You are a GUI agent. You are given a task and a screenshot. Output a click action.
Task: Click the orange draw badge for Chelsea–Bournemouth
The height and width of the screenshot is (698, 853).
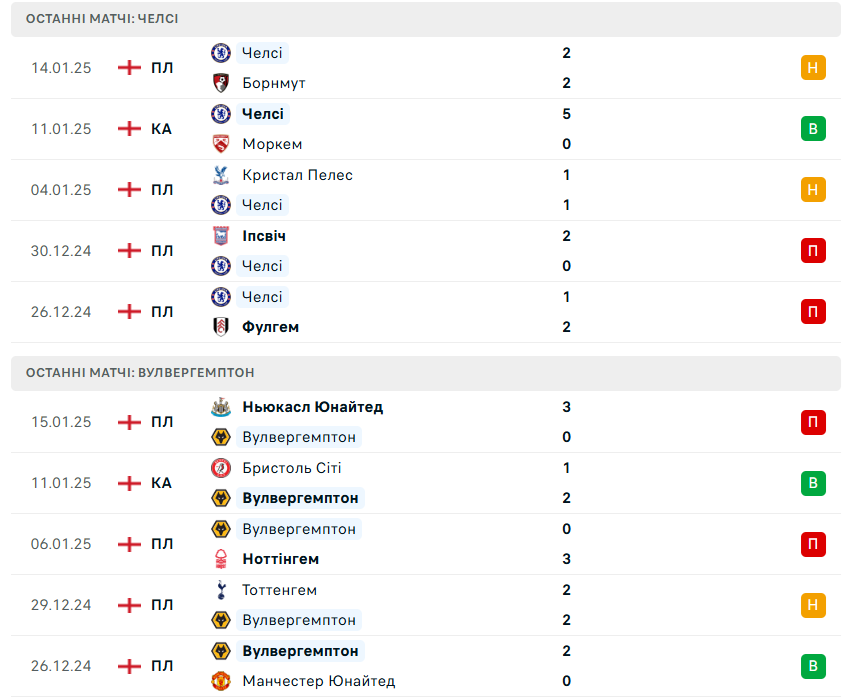813,68
